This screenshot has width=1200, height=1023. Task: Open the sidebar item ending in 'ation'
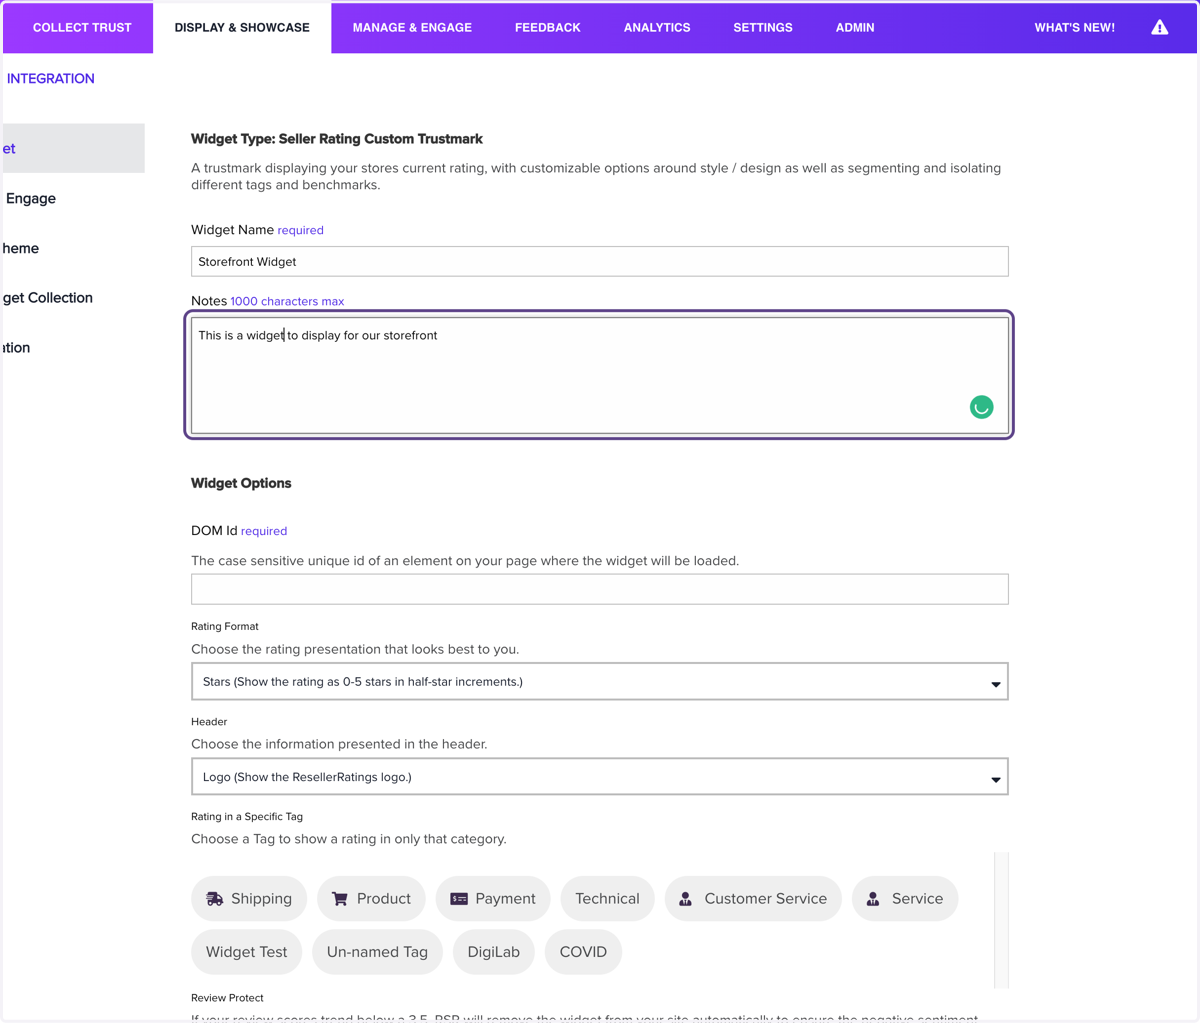pos(16,347)
